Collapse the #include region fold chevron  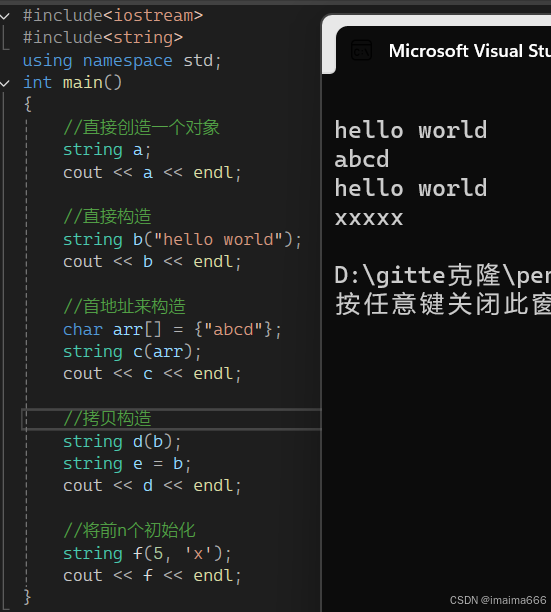[5, 16]
